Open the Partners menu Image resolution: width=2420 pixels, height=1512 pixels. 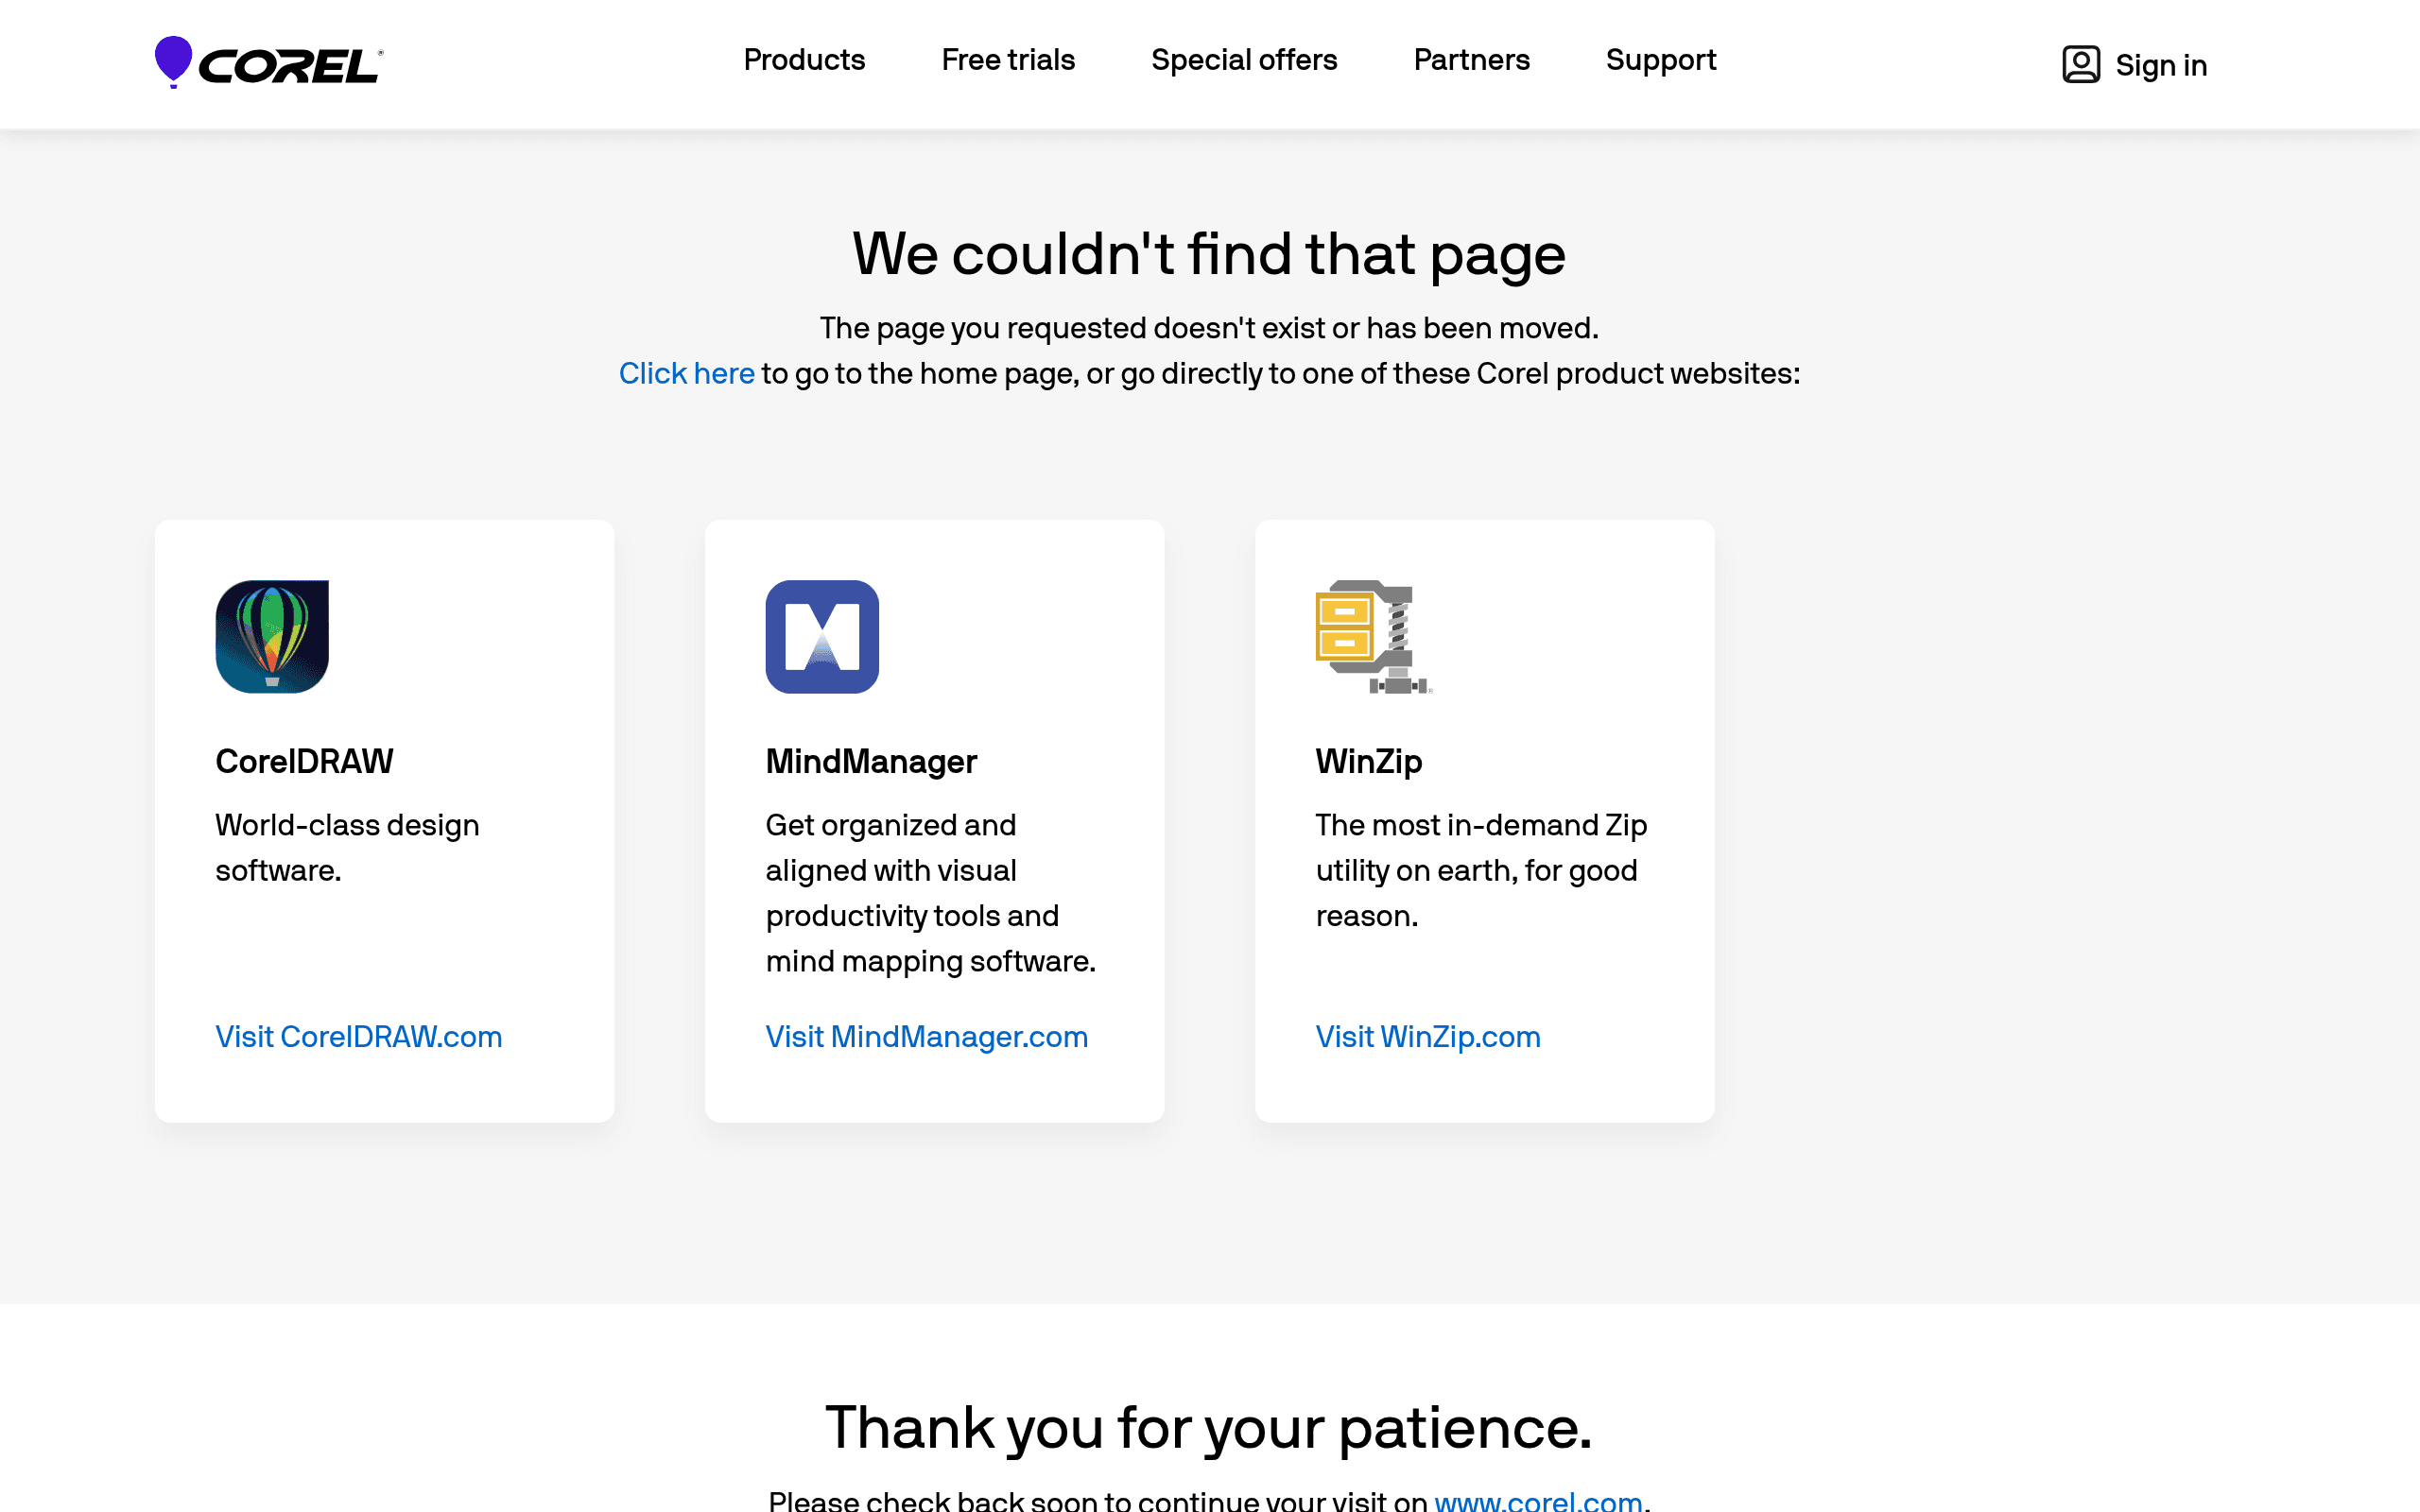1471,60
